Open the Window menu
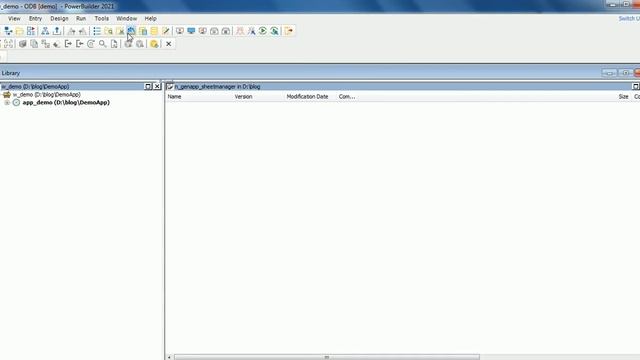The image size is (640, 360). point(127,18)
